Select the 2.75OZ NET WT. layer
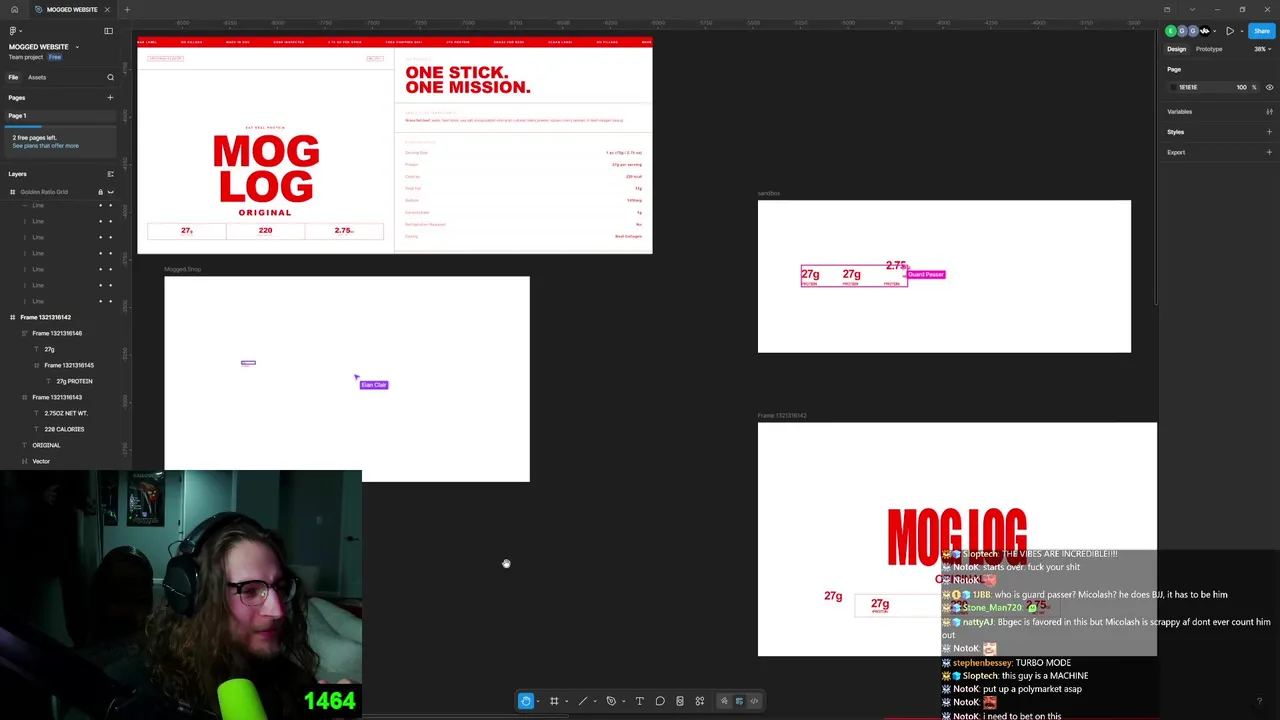The width and height of the screenshot is (1280, 720). 66,413
